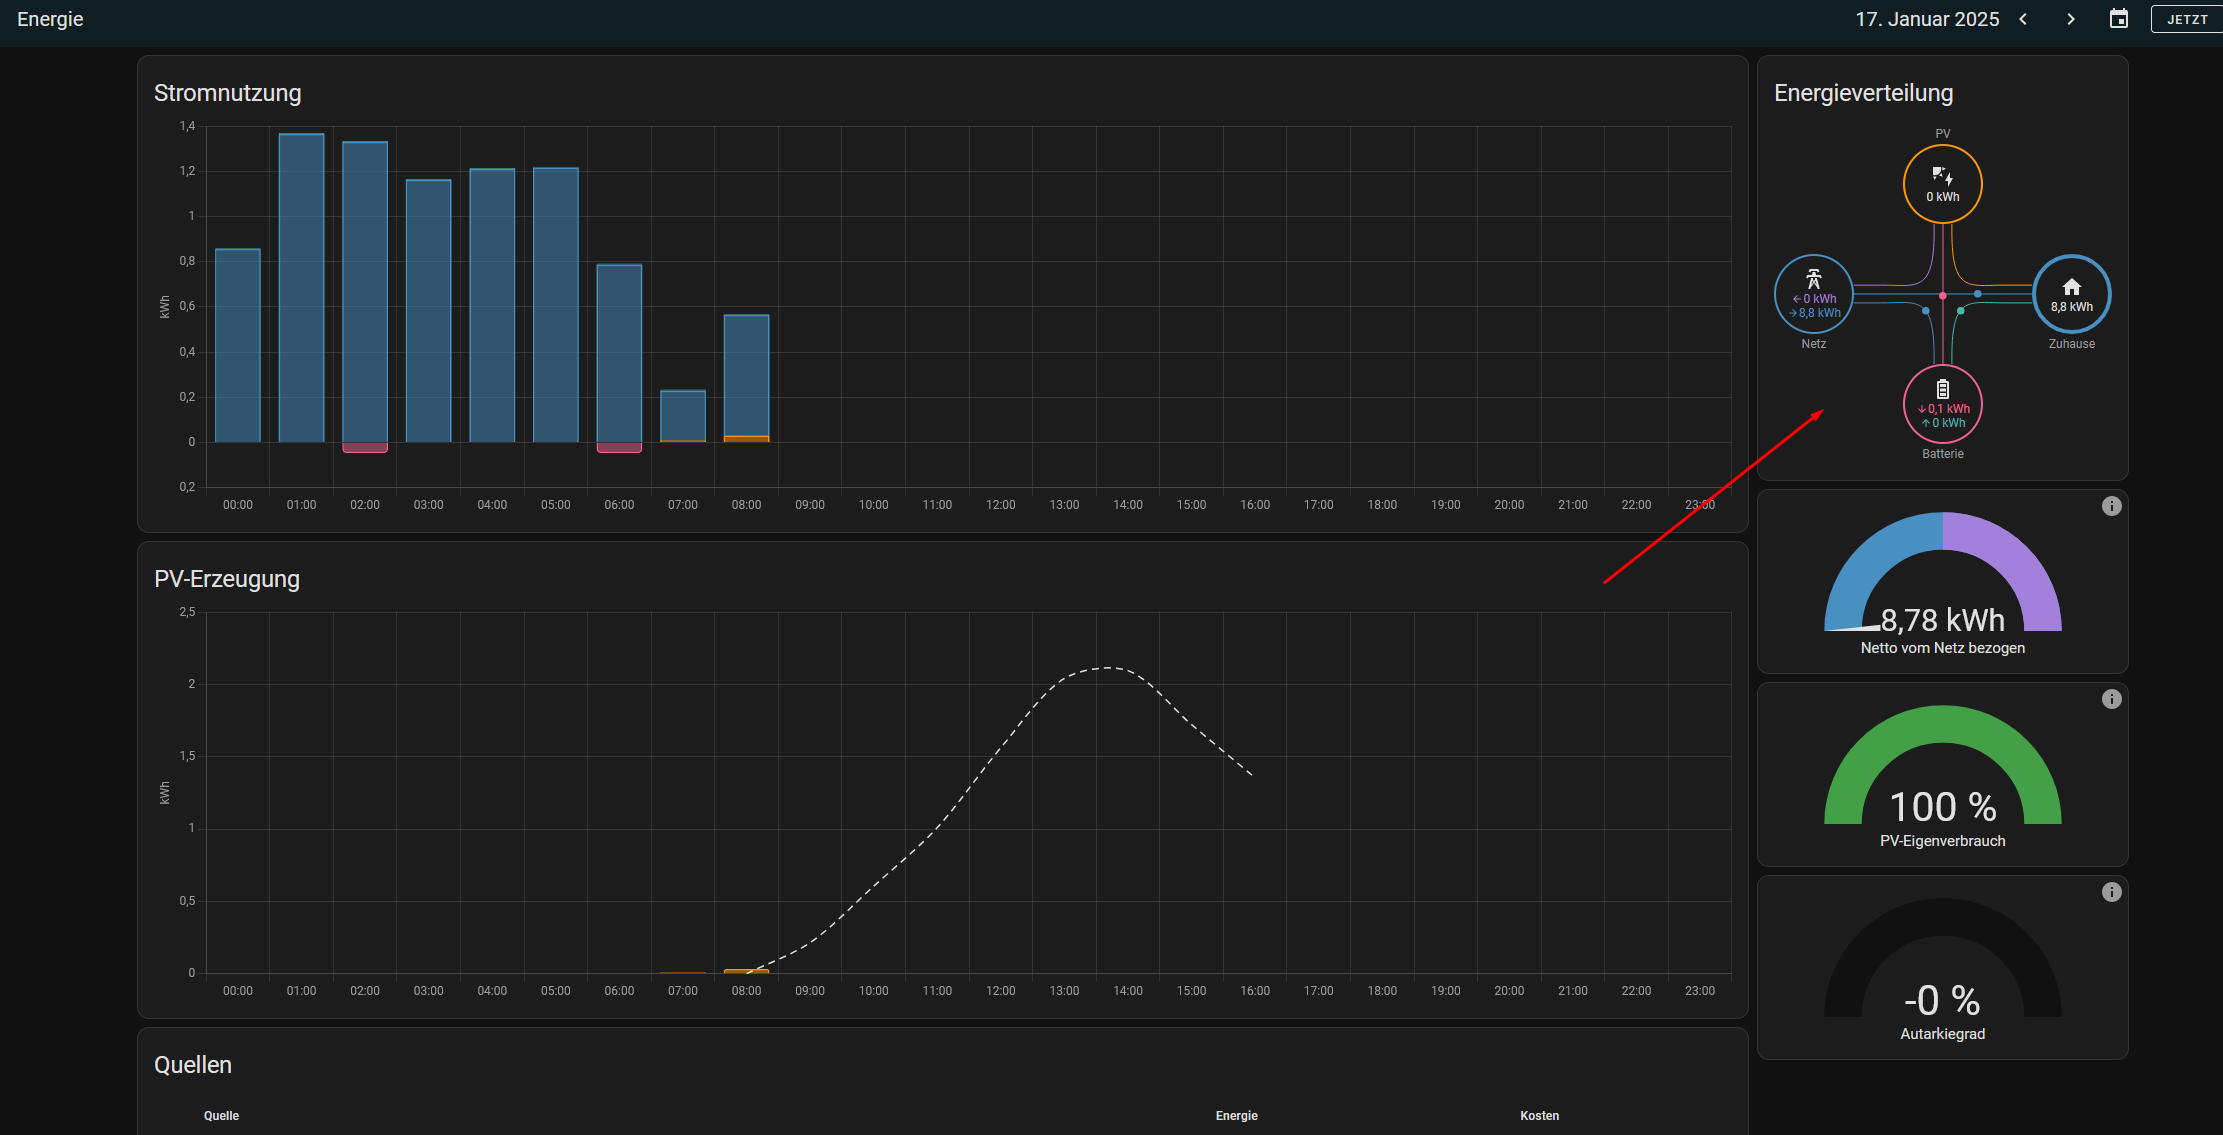
Task: Open info icon on Netto vom Netz gauge
Action: coord(2111,506)
